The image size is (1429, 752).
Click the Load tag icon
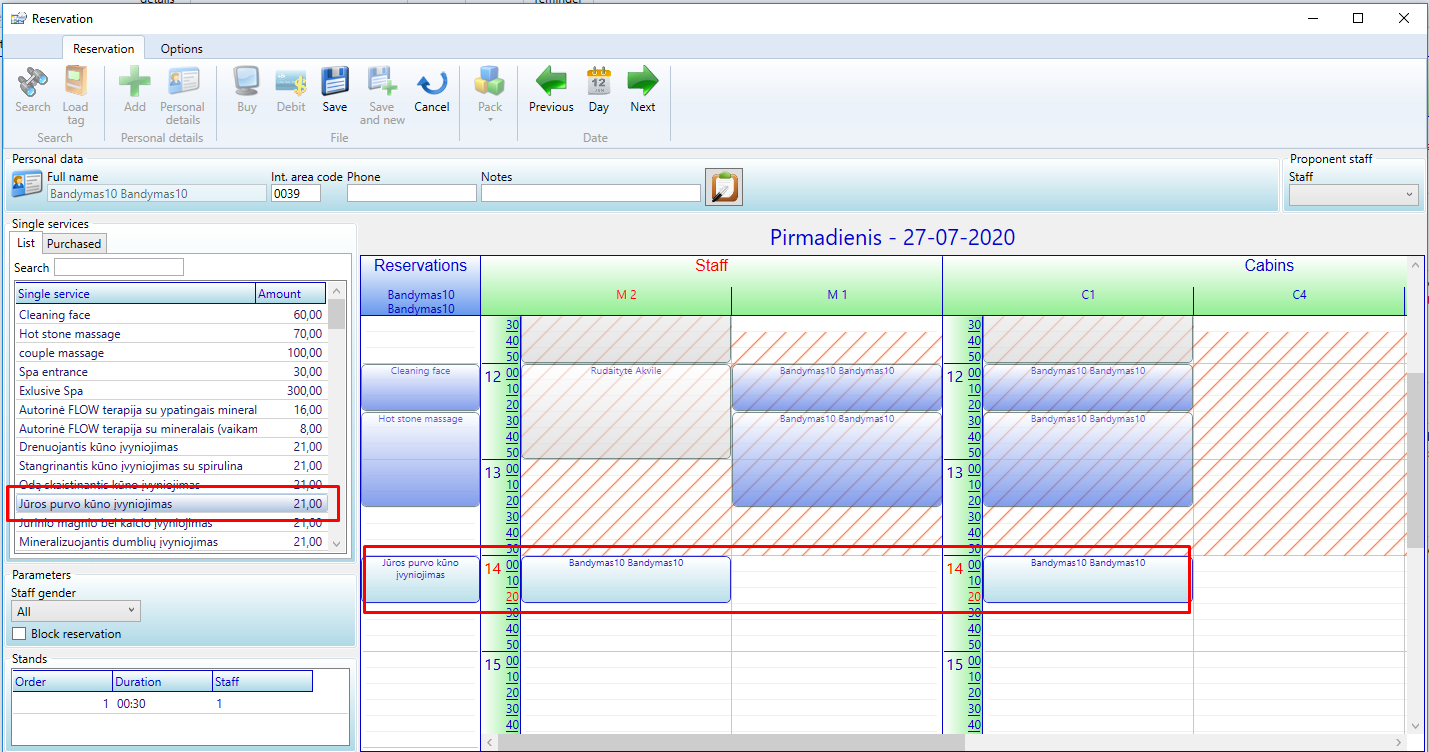click(75, 82)
